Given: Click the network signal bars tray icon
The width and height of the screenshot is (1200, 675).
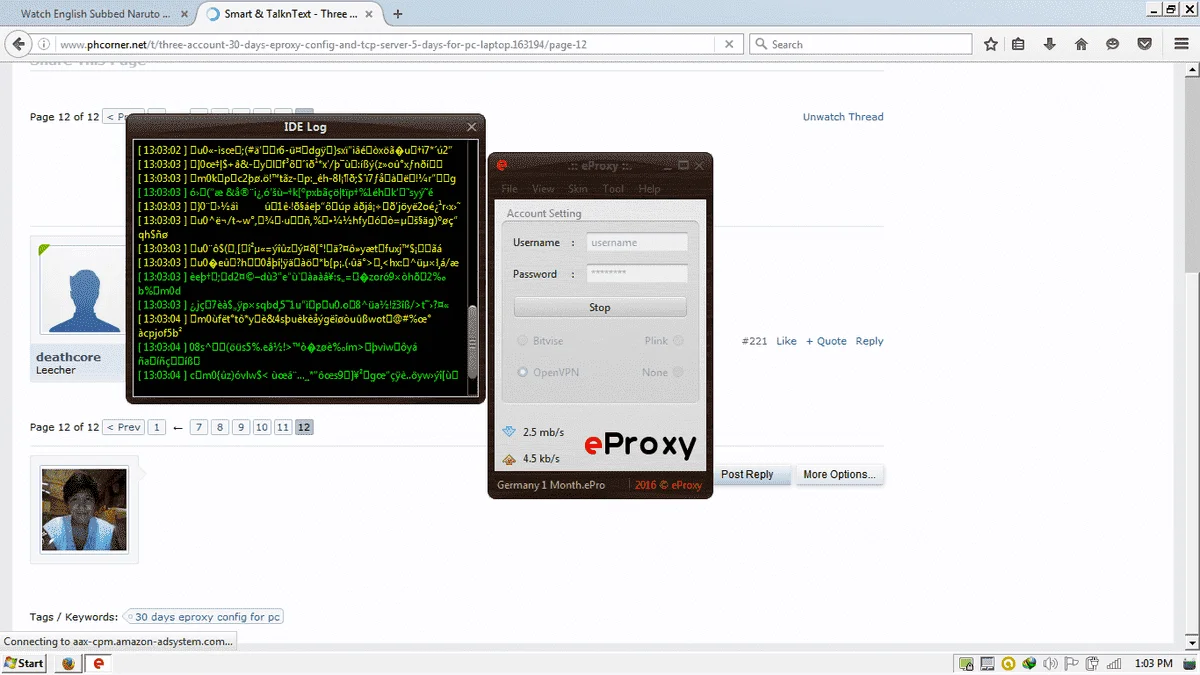Looking at the screenshot, I should pyautogui.click(x=1112, y=663).
